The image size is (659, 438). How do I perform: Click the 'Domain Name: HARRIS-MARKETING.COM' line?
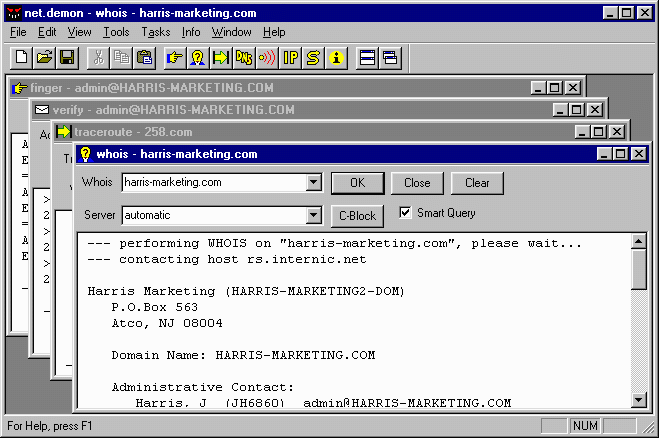[243, 355]
